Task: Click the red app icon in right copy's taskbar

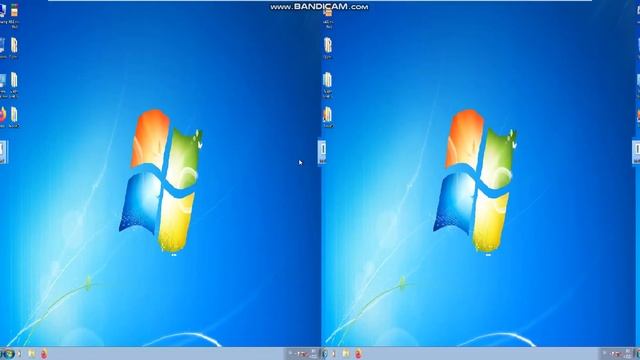Action: coord(358,354)
